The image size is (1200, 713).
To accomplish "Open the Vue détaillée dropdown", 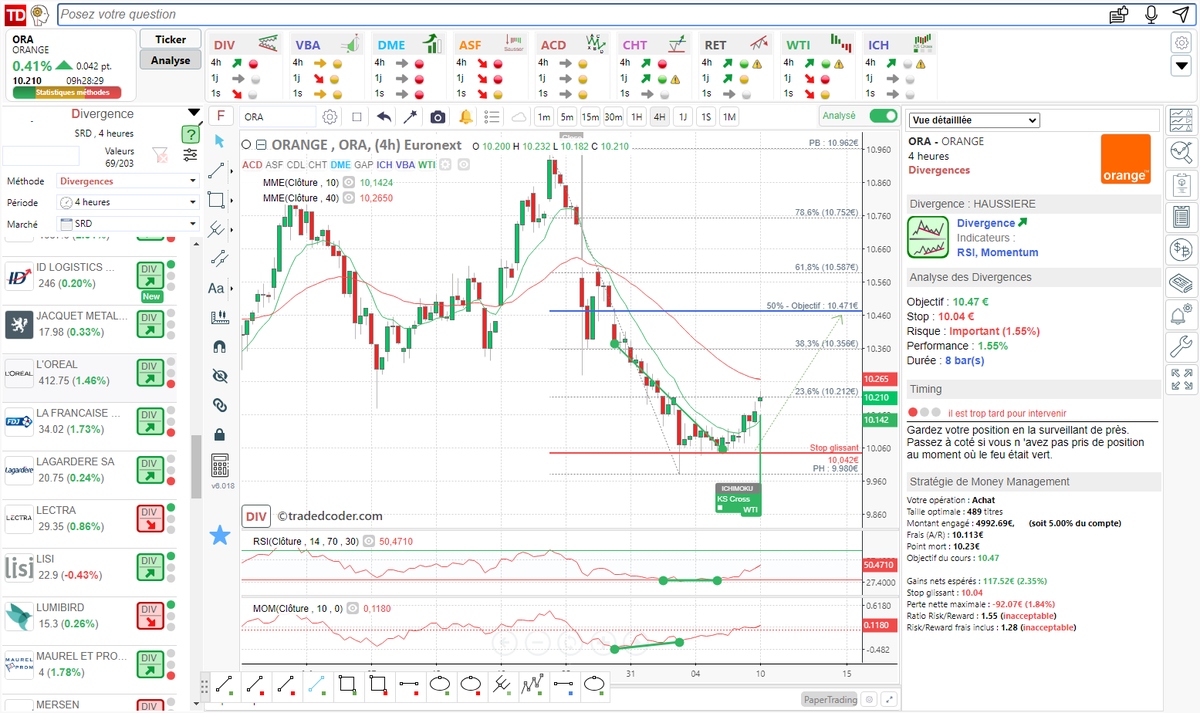I will [x=973, y=120].
